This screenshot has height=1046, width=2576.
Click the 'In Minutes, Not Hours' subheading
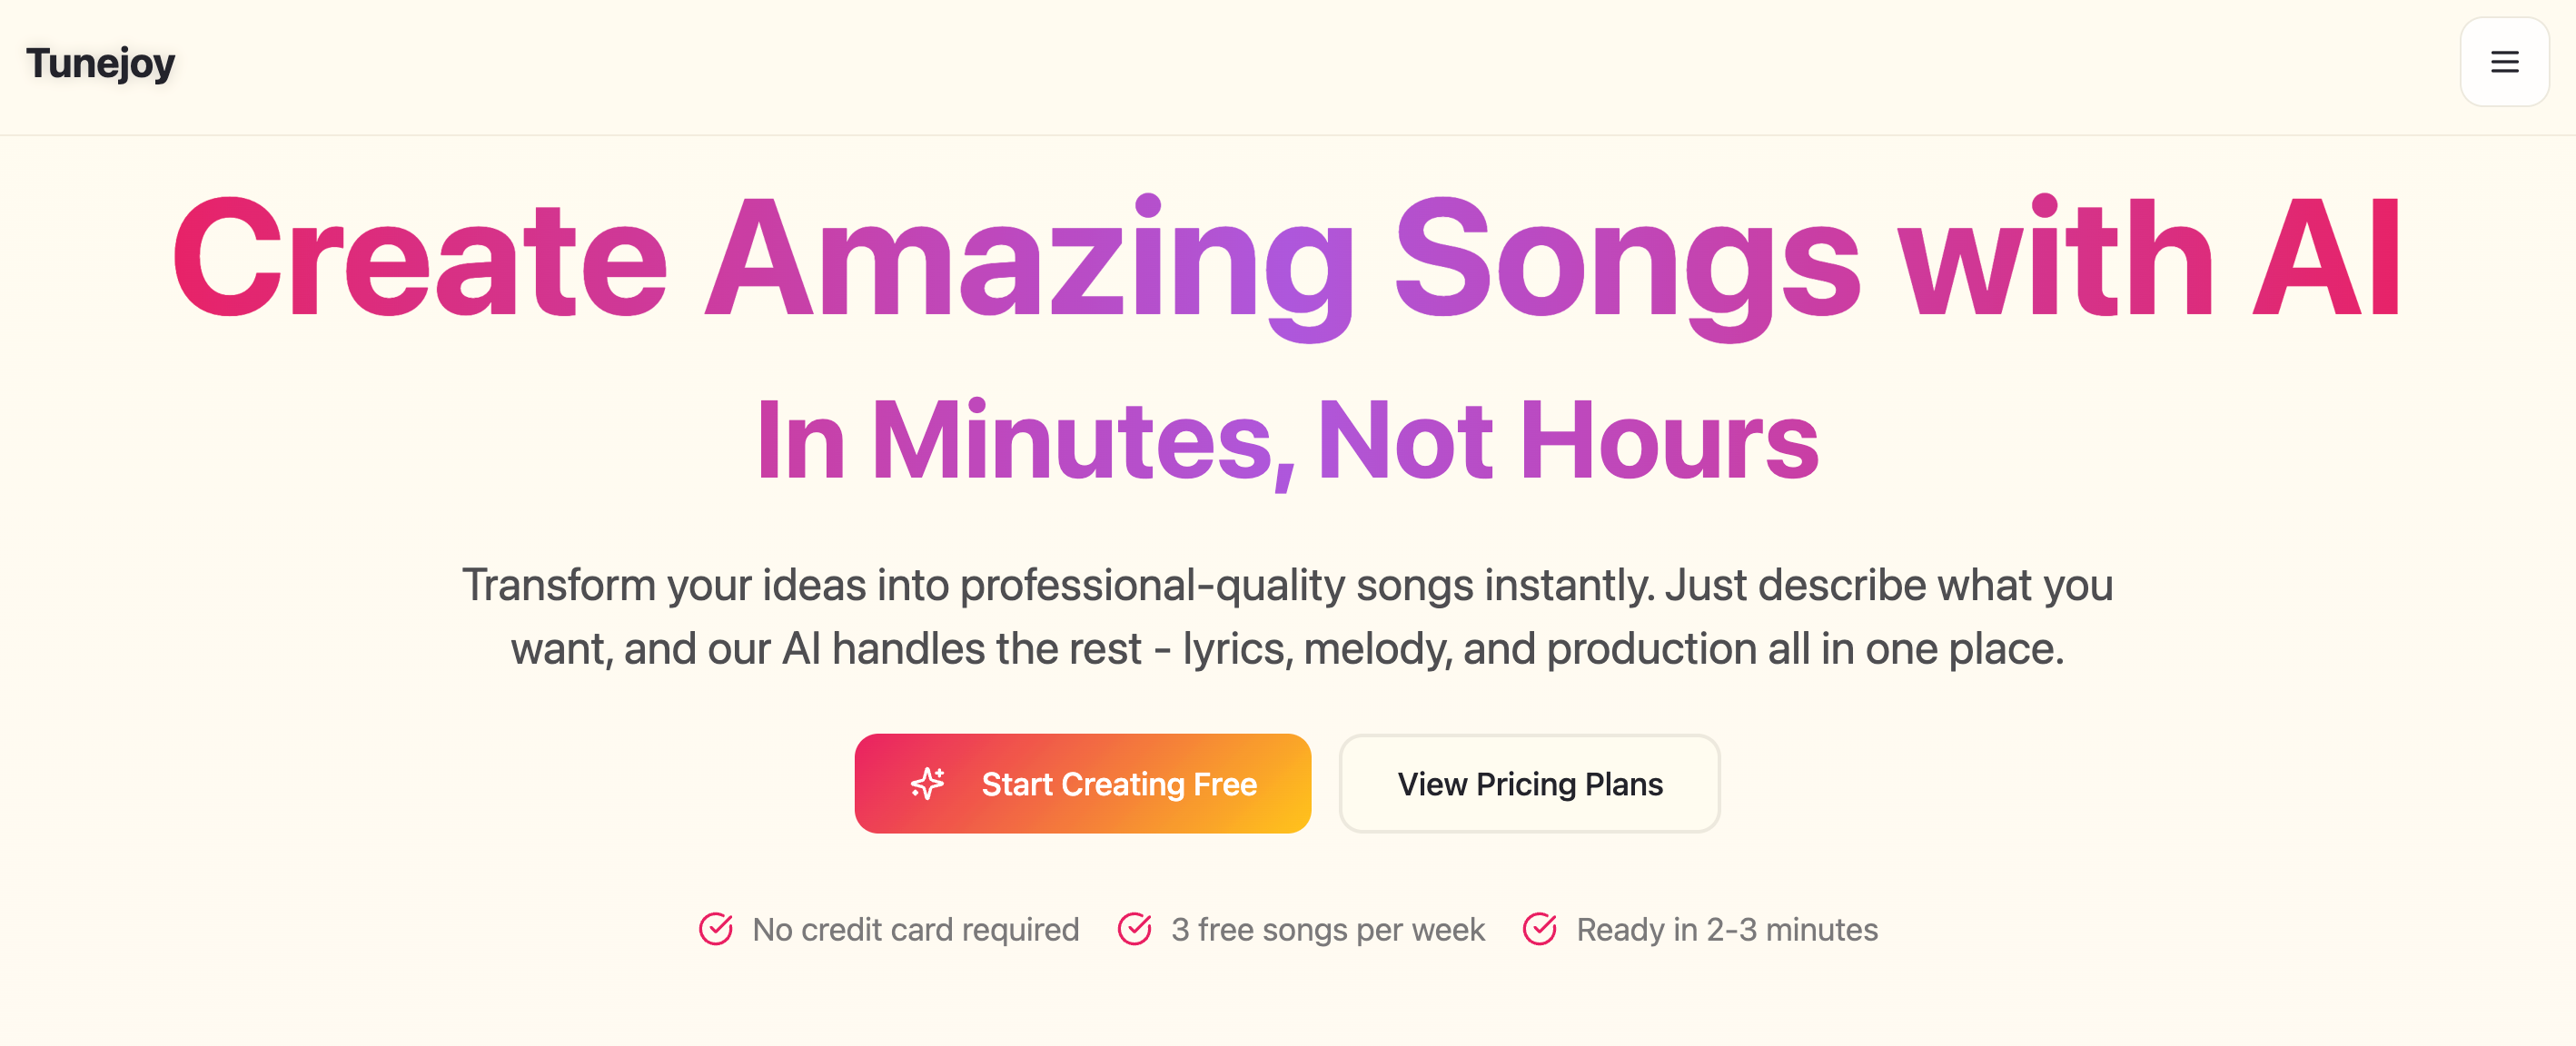click(1286, 442)
